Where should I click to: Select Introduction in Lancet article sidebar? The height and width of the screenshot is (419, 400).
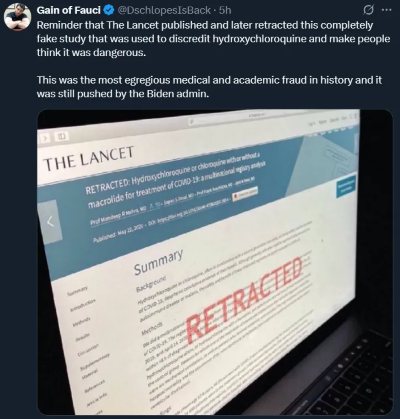(82, 305)
